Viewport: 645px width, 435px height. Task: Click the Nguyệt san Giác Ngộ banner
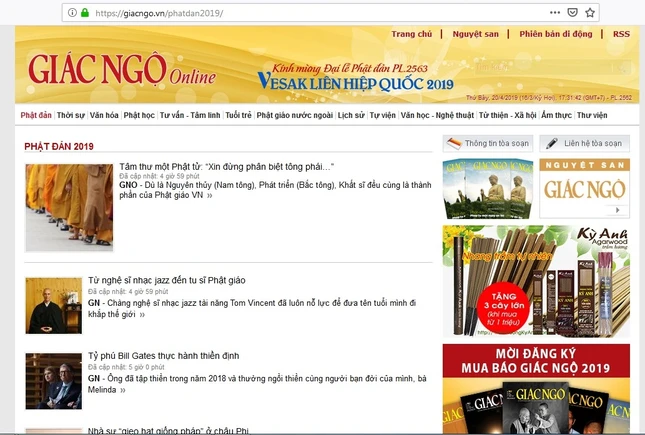[584, 188]
